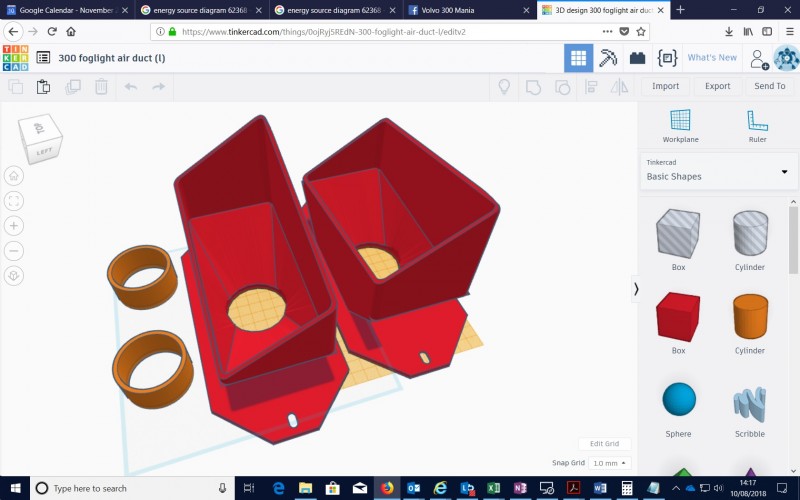
Task: Toggle orthographic/perspective view button
Action: (x=14, y=275)
